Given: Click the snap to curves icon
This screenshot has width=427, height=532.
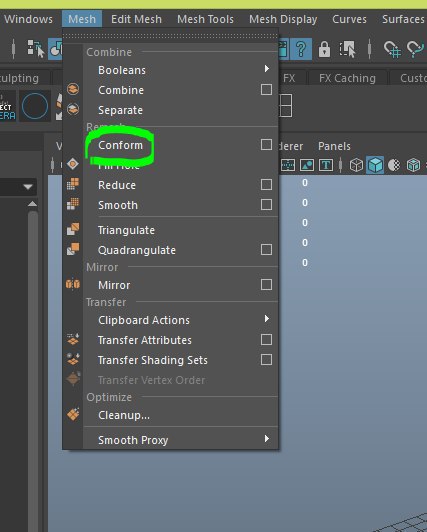Looking at the screenshot, I should tap(416, 50).
